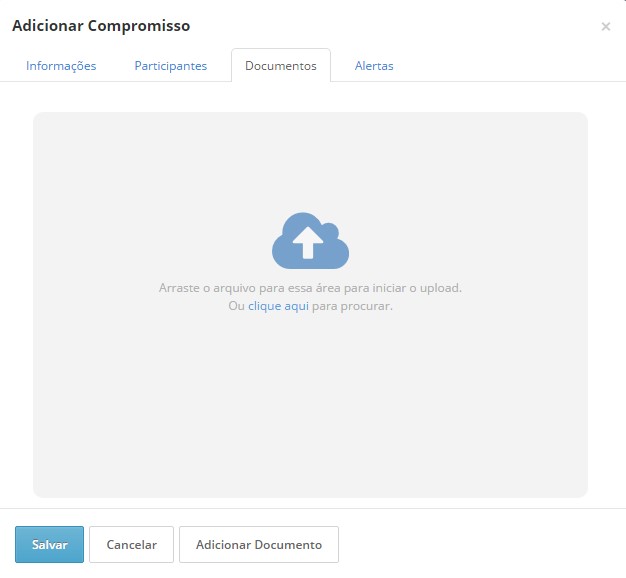Select the Documentos tab
The width and height of the screenshot is (626, 578).
[281, 66]
